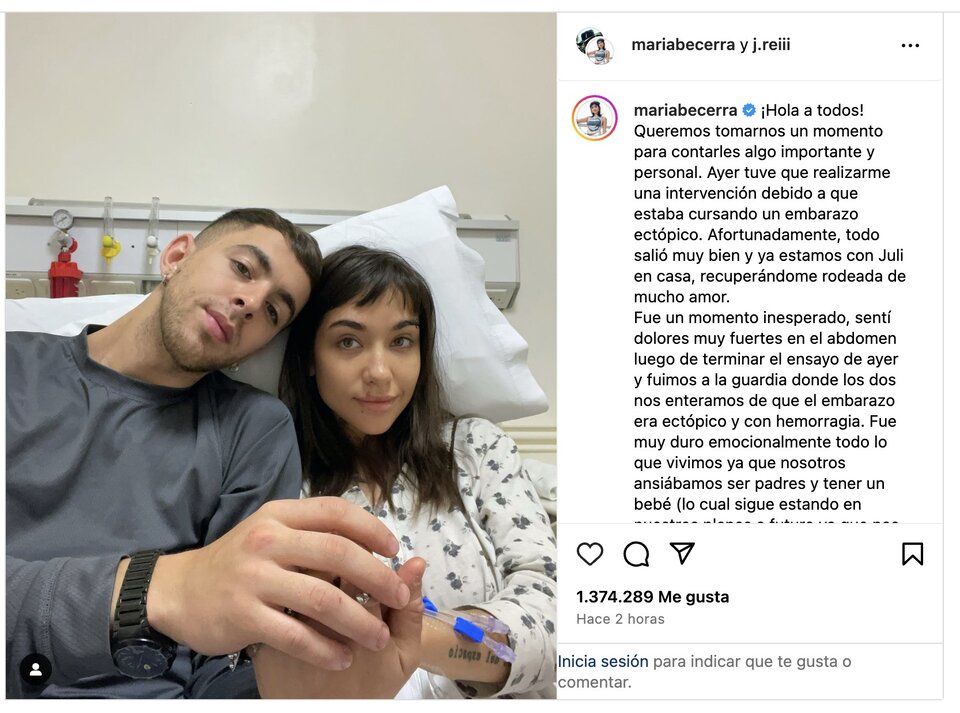Open mariabecerra profile picture with story ring
Screen dimensions: 960x713
[x=594, y=118]
